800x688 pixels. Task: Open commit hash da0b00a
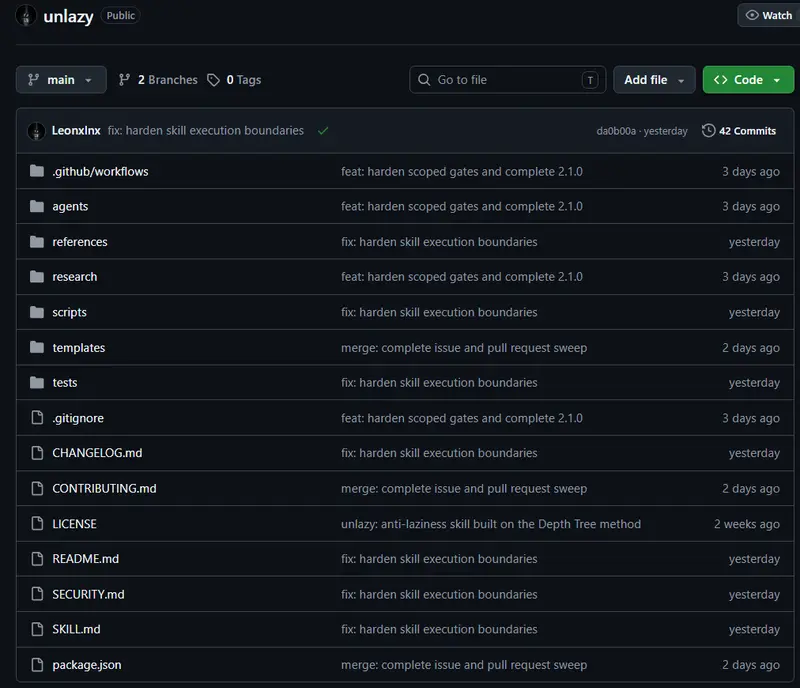coord(616,131)
